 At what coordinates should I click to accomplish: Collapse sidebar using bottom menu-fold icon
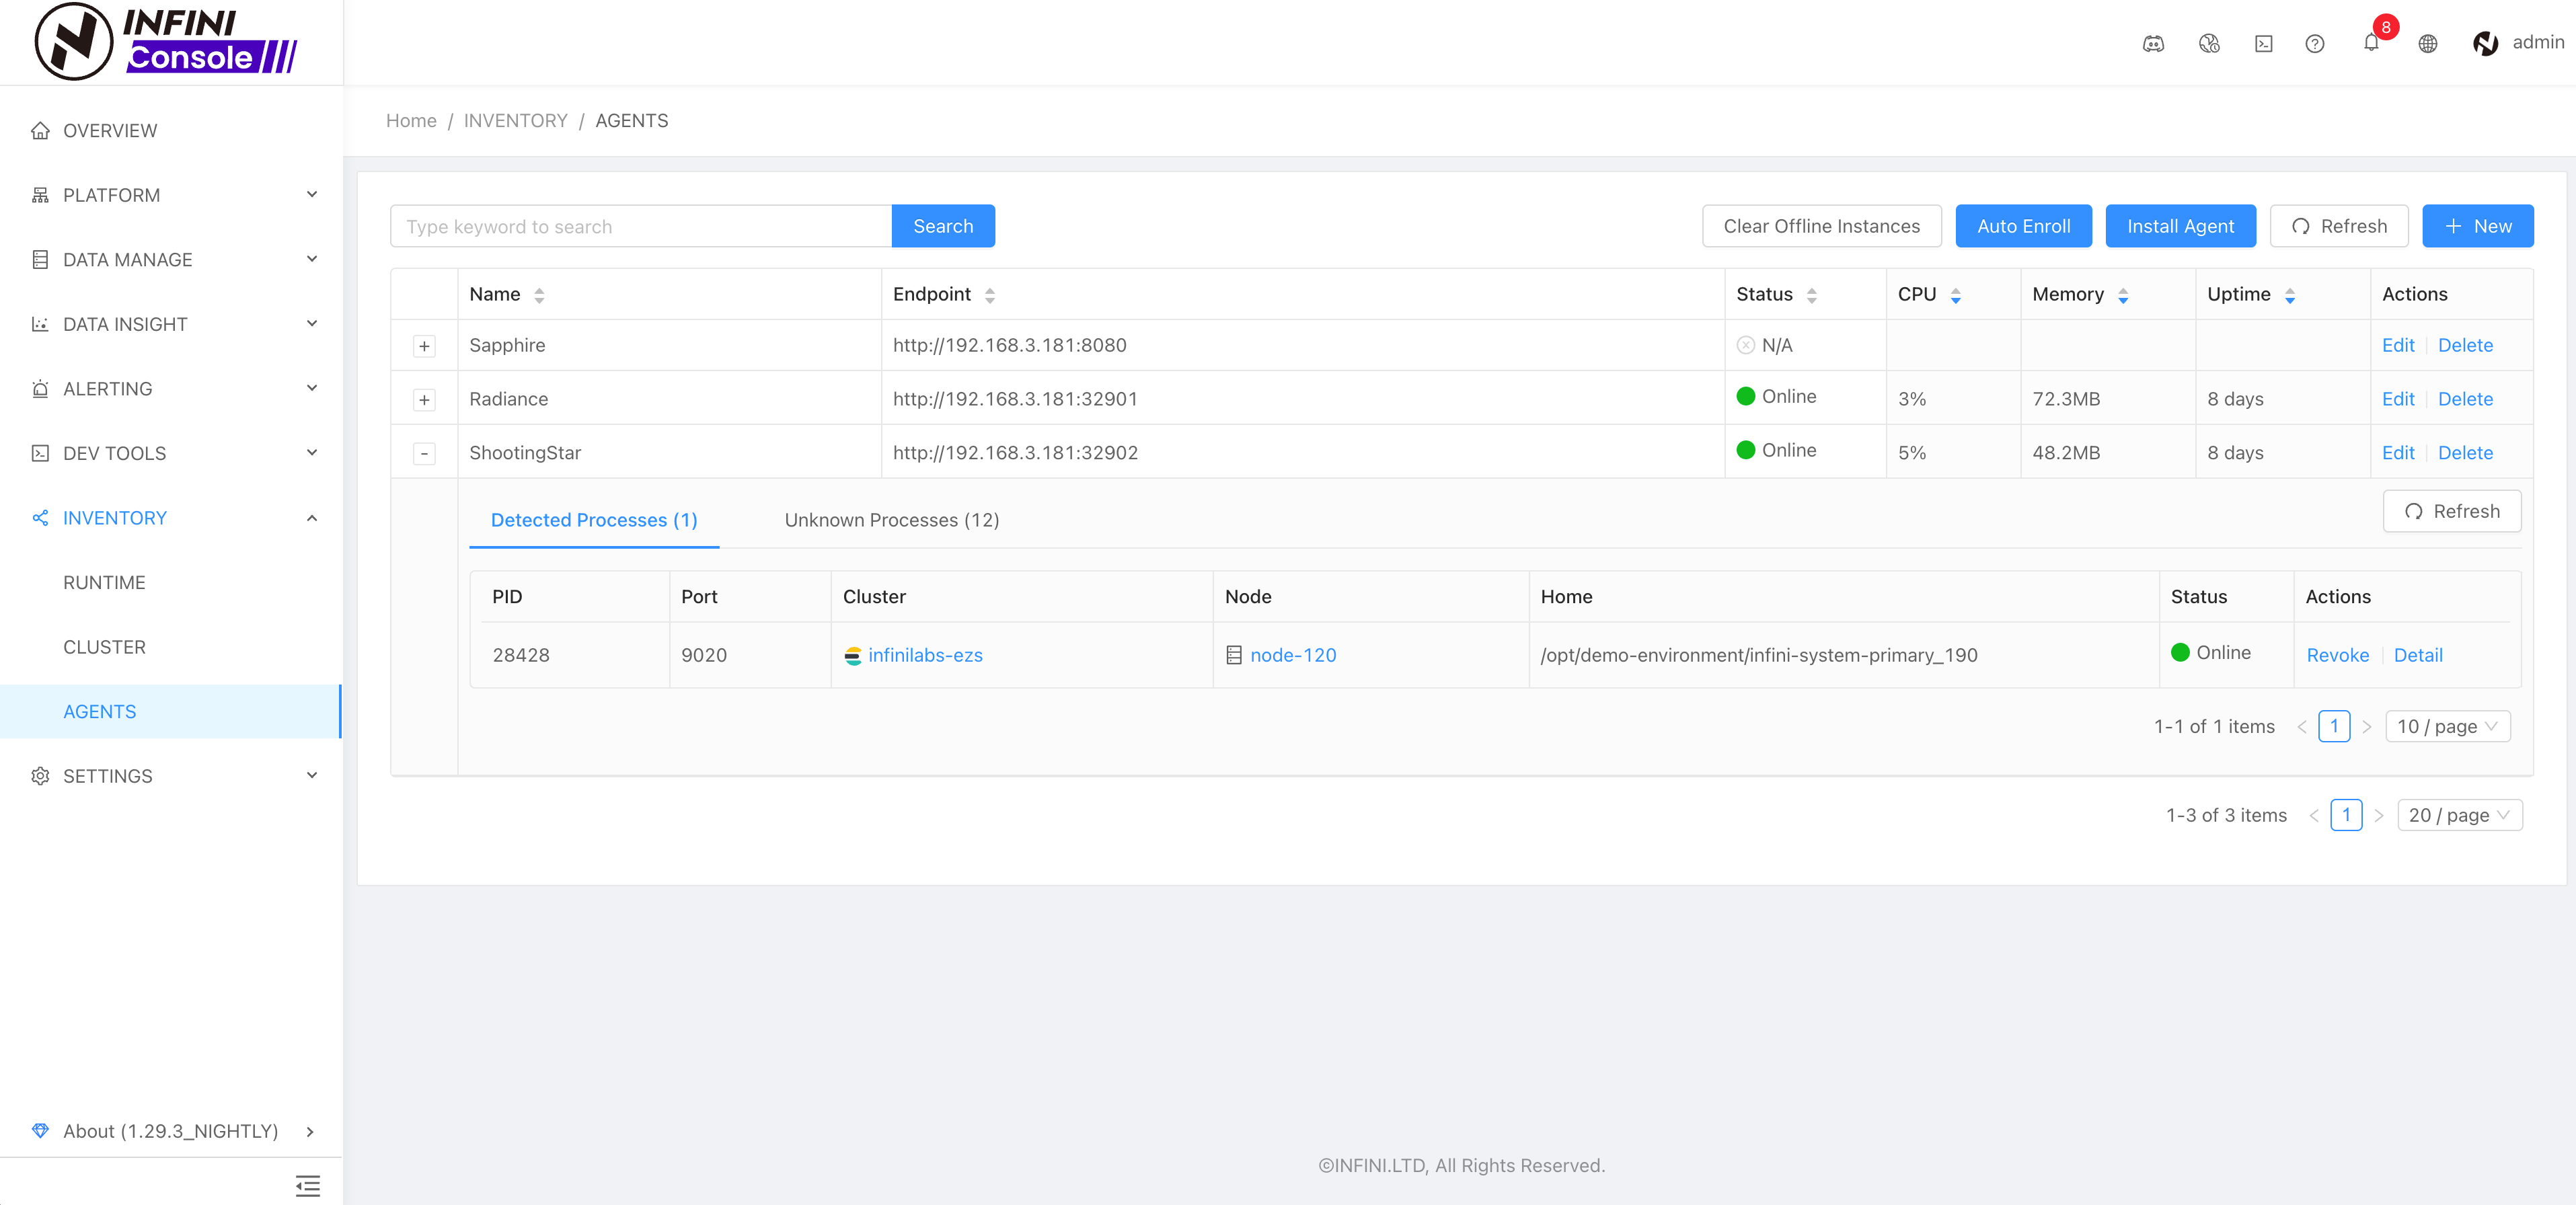click(308, 1186)
